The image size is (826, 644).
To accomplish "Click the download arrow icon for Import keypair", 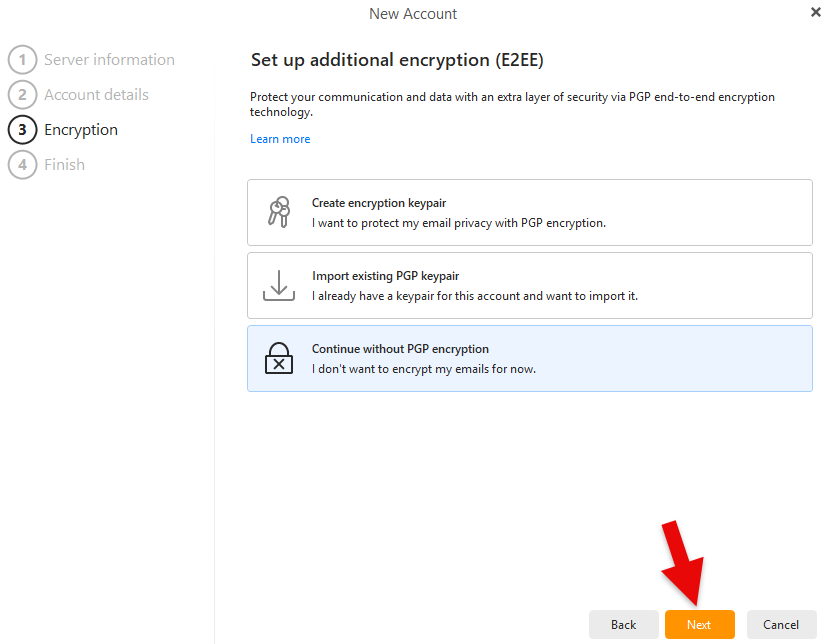I will 279,285.
